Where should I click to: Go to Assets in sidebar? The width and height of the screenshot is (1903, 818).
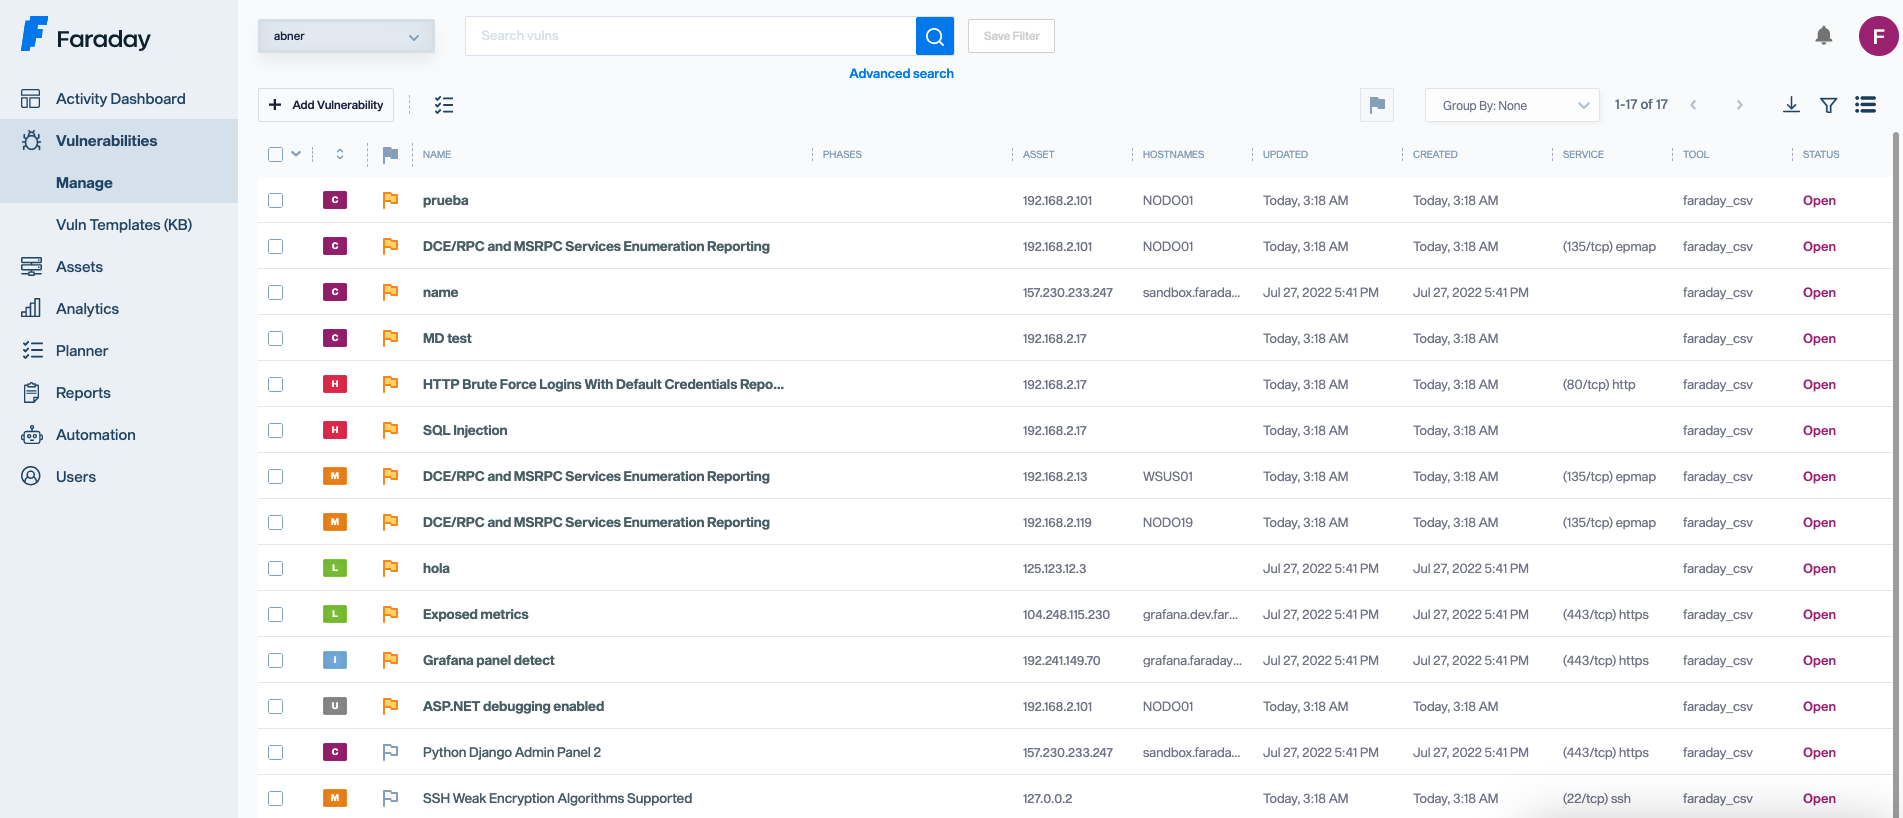coord(119,266)
